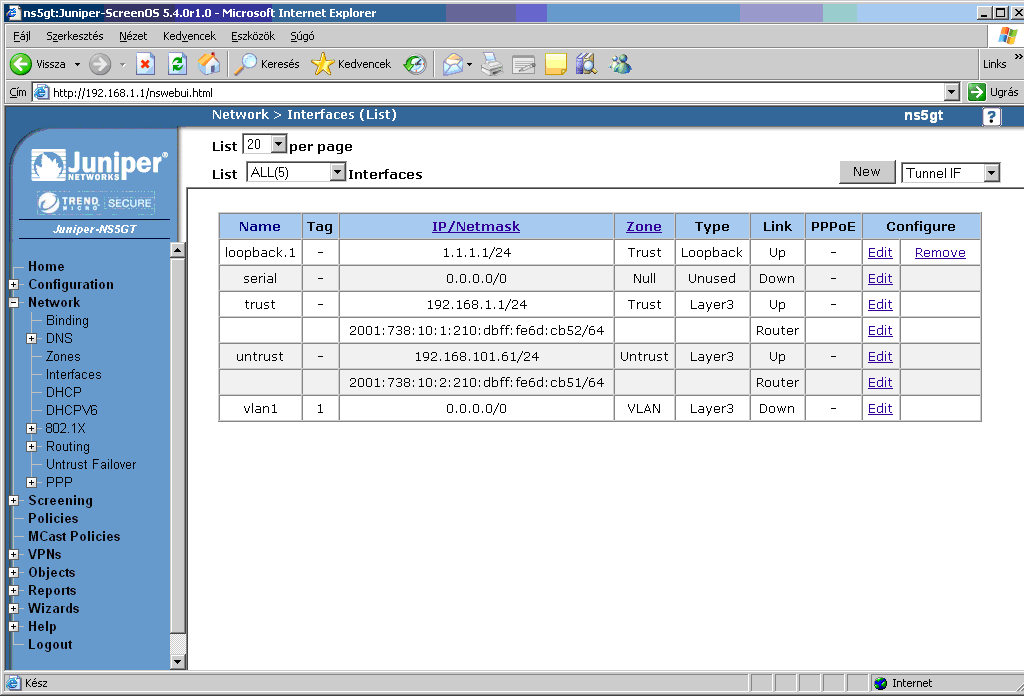Open the Search (Keresés) toolbar icon
This screenshot has height=696, width=1024.
pyautogui.click(x=267, y=64)
